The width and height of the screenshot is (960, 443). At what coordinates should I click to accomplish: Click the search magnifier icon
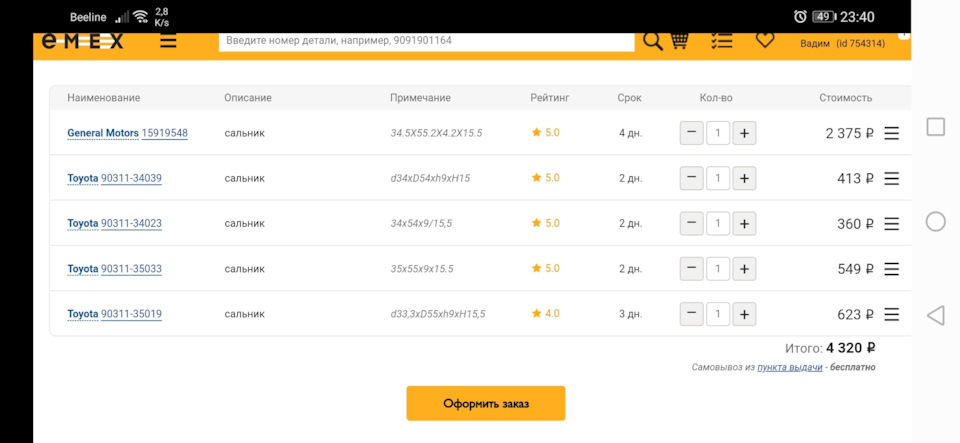click(653, 42)
